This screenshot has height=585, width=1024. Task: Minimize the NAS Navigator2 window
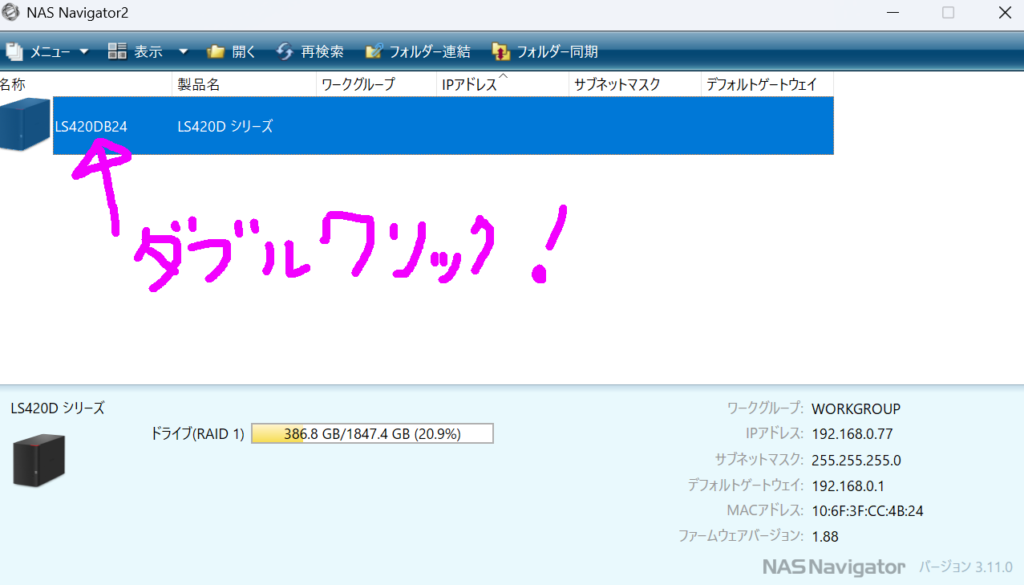893,12
